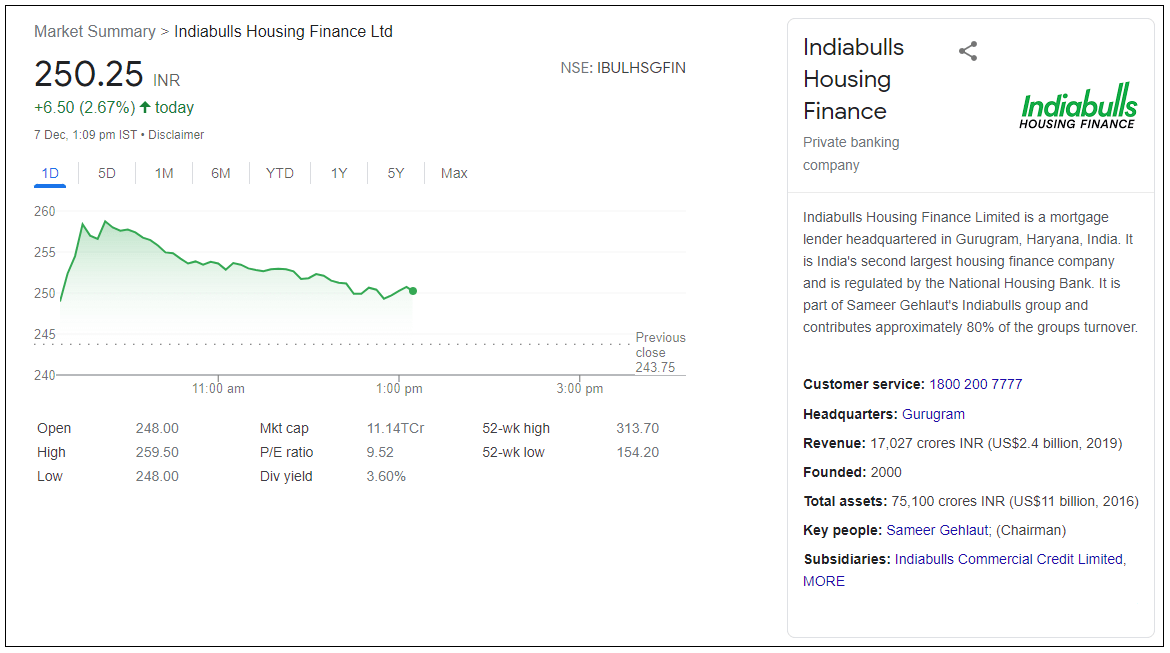Viewport: 1170px width, 653px height.
Task: Show the 1M price chart
Action: pyautogui.click(x=164, y=173)
